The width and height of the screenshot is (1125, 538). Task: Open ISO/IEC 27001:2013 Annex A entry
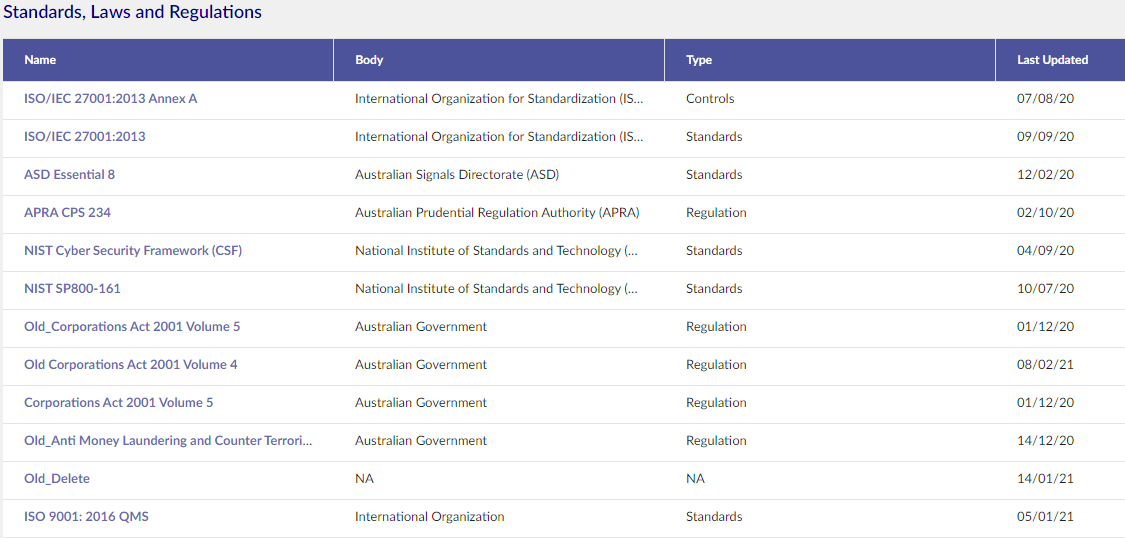tap(110, 99)
